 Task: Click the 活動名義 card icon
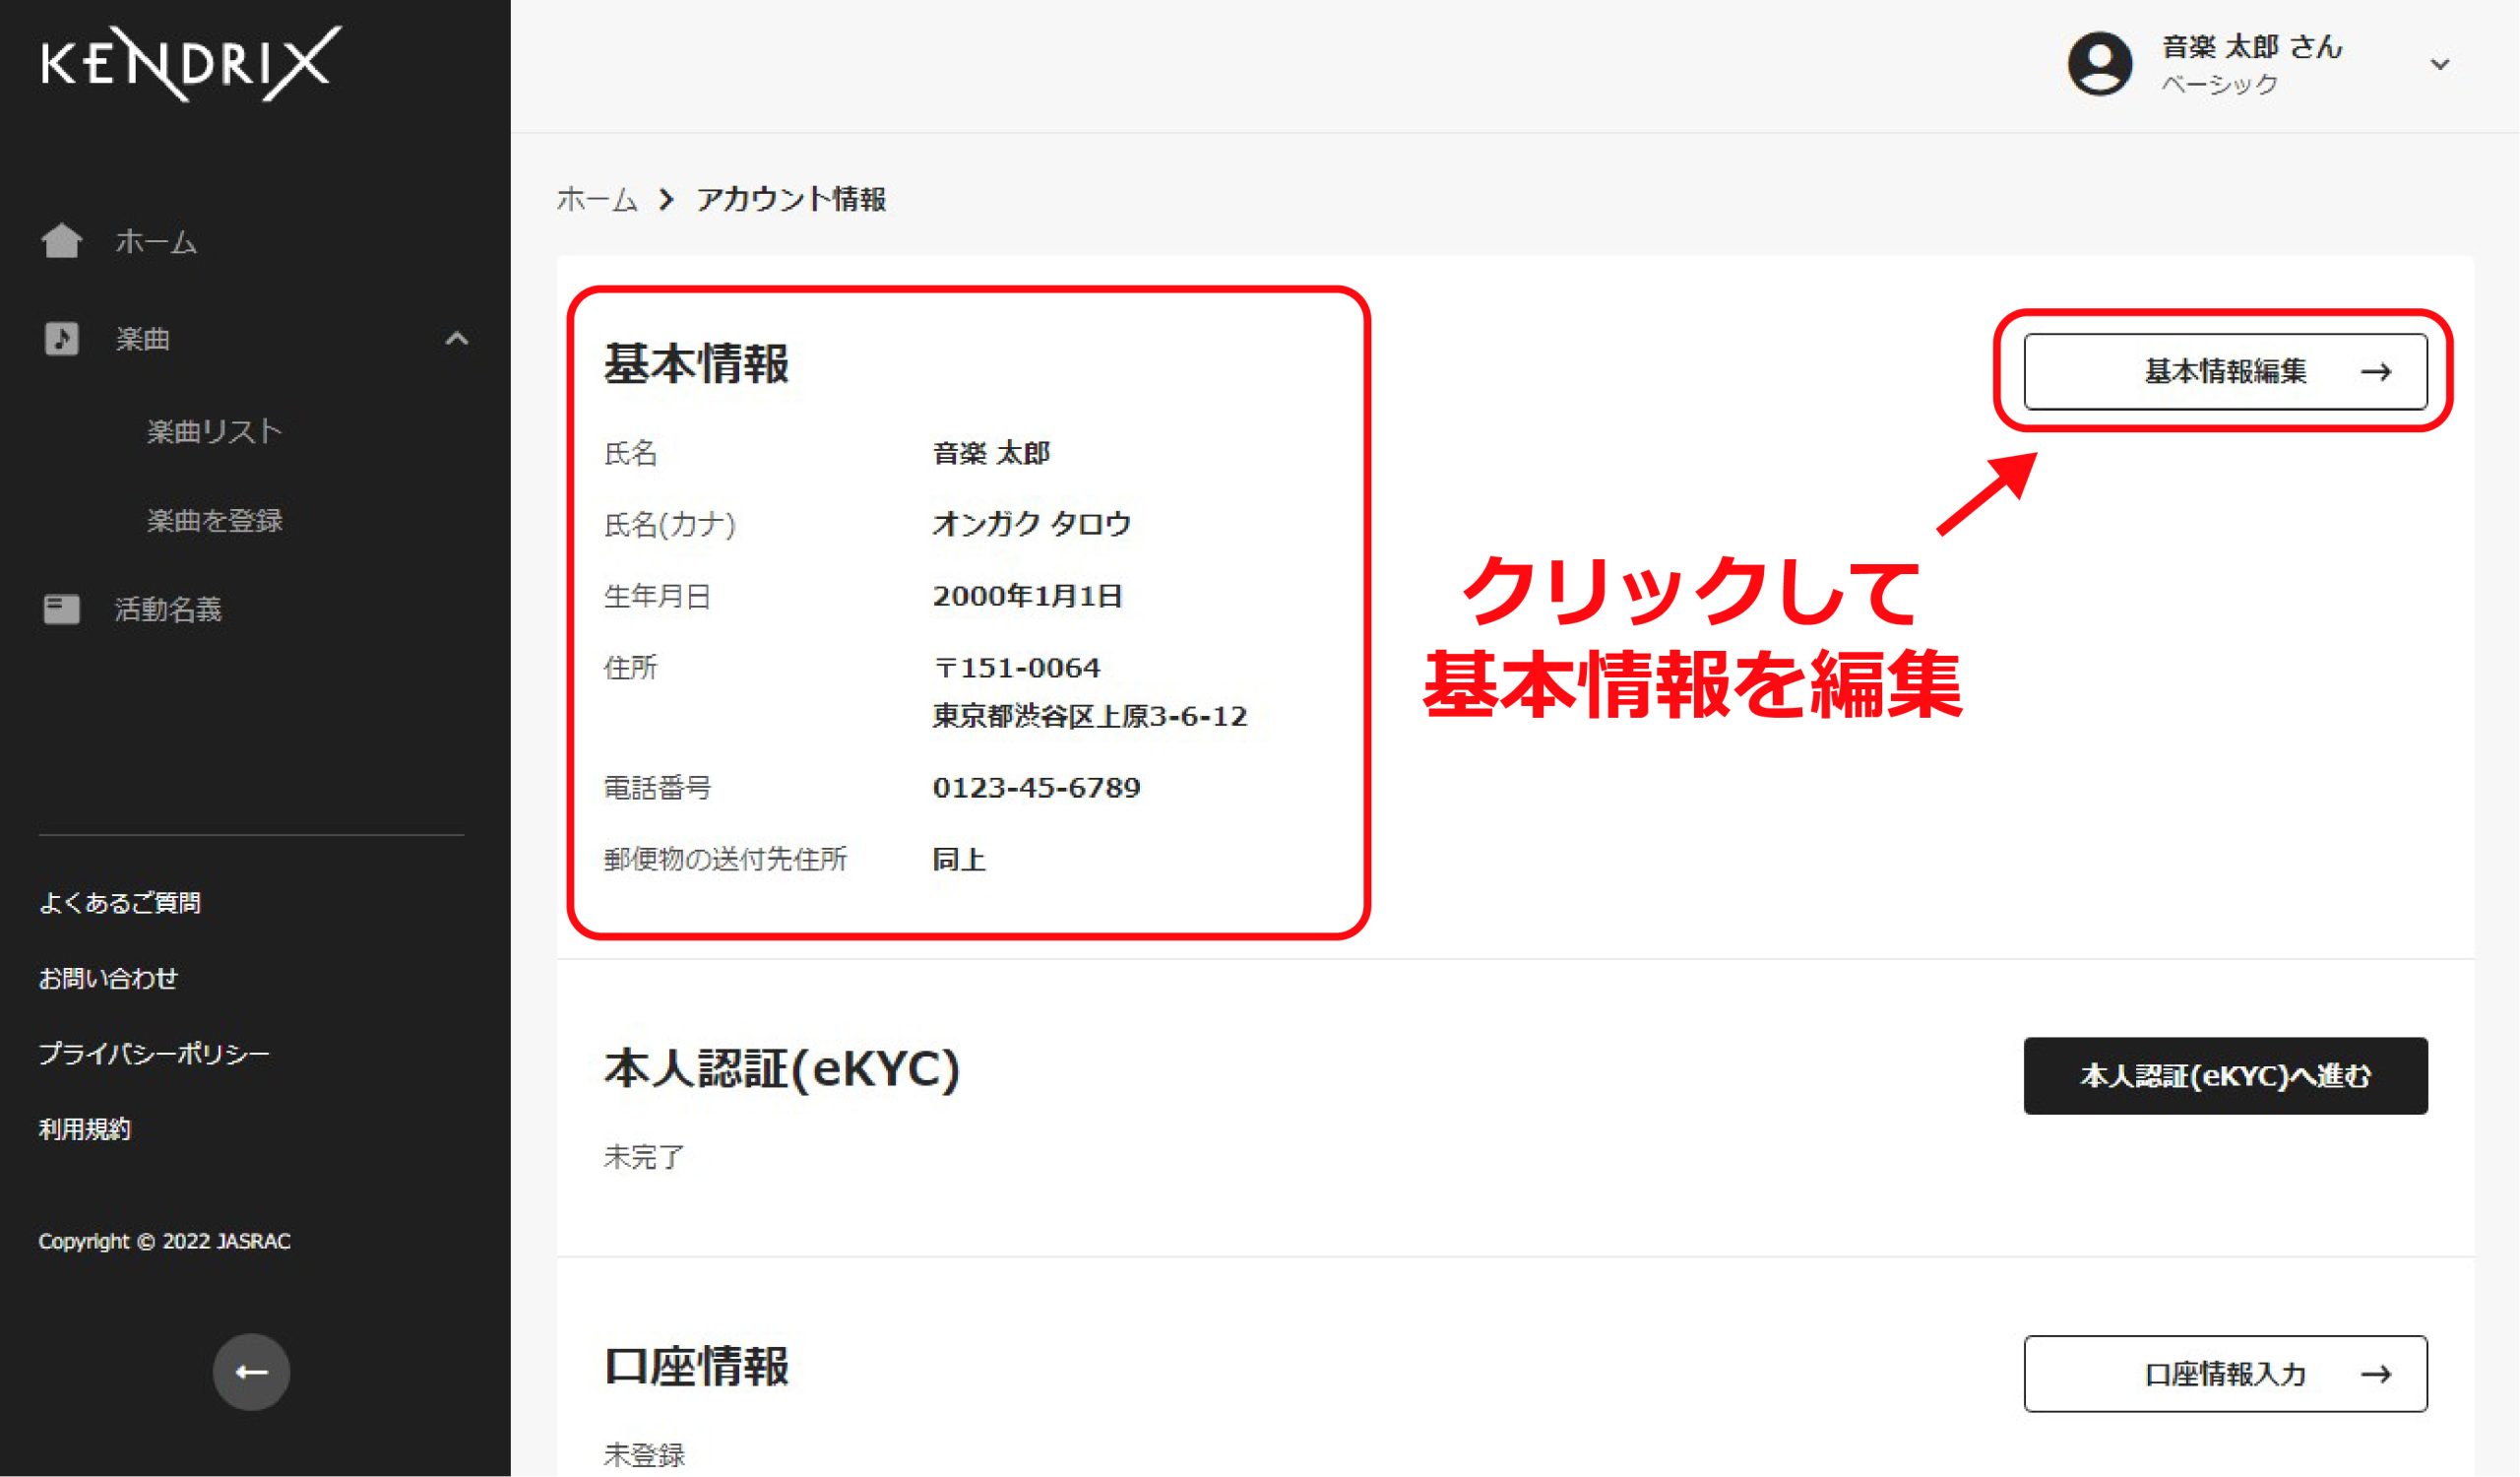[62, 609]
